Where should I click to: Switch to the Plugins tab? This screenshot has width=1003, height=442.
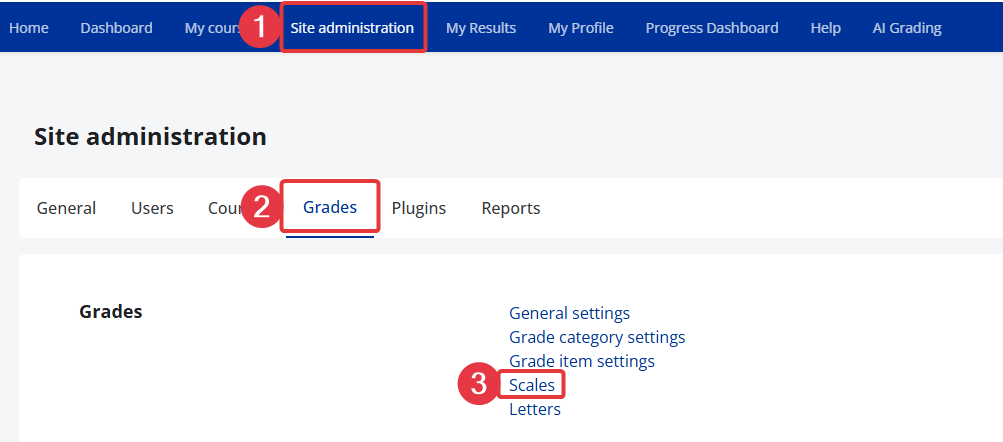tap(418, 208)
